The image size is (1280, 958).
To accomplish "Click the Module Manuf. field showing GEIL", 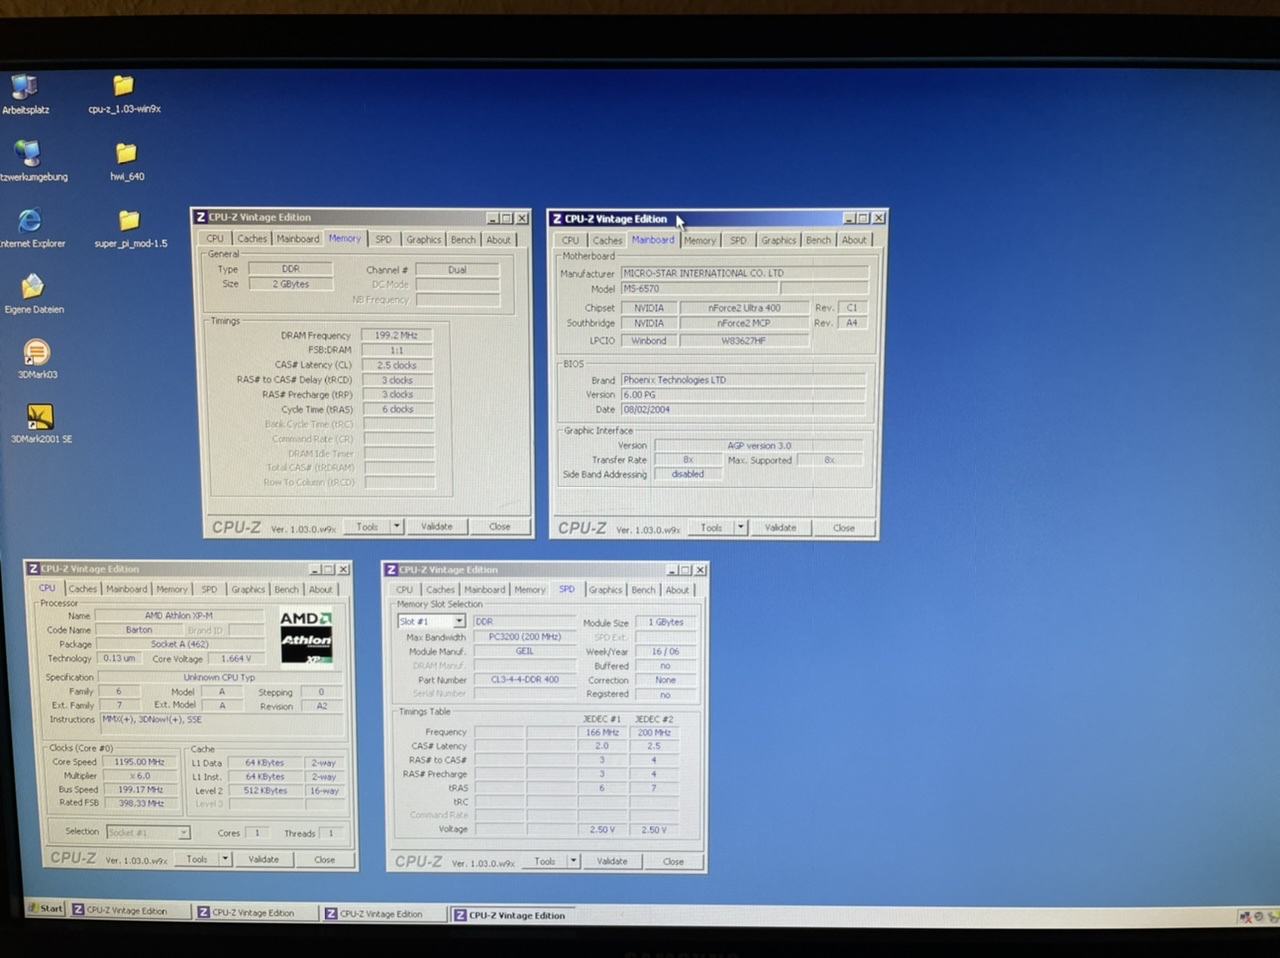I will [524, 651].
